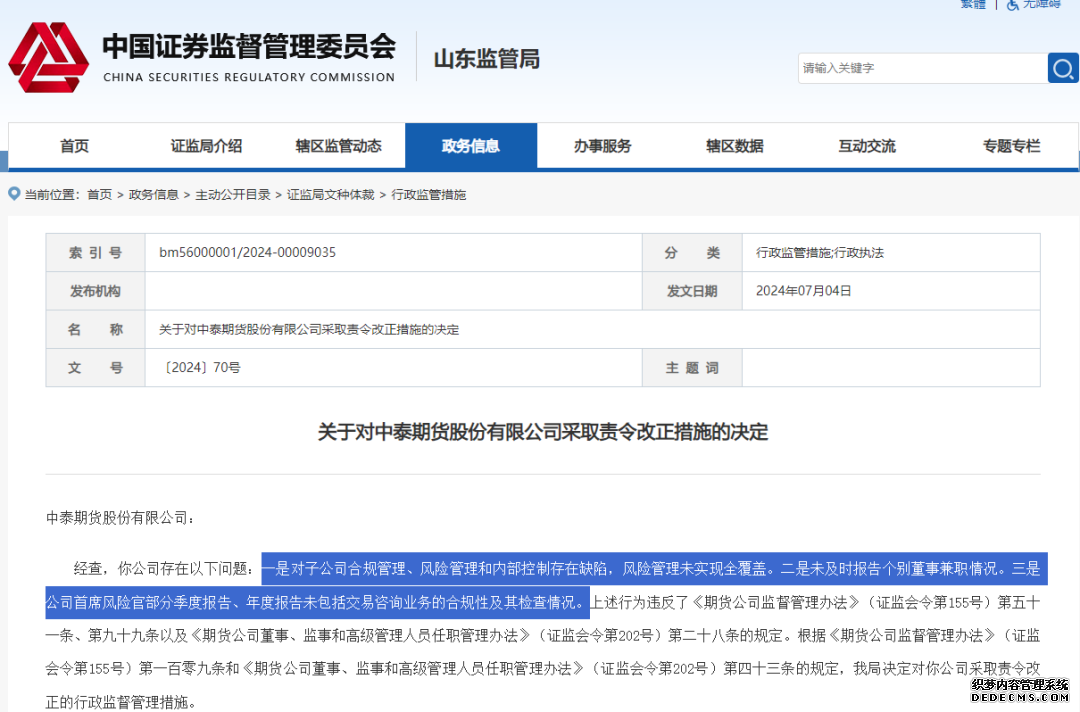Image resolution: width=1080 pixels, height=712 pixels.
Task: Switch to the 互动交流 tab
Action: [867, 146]
